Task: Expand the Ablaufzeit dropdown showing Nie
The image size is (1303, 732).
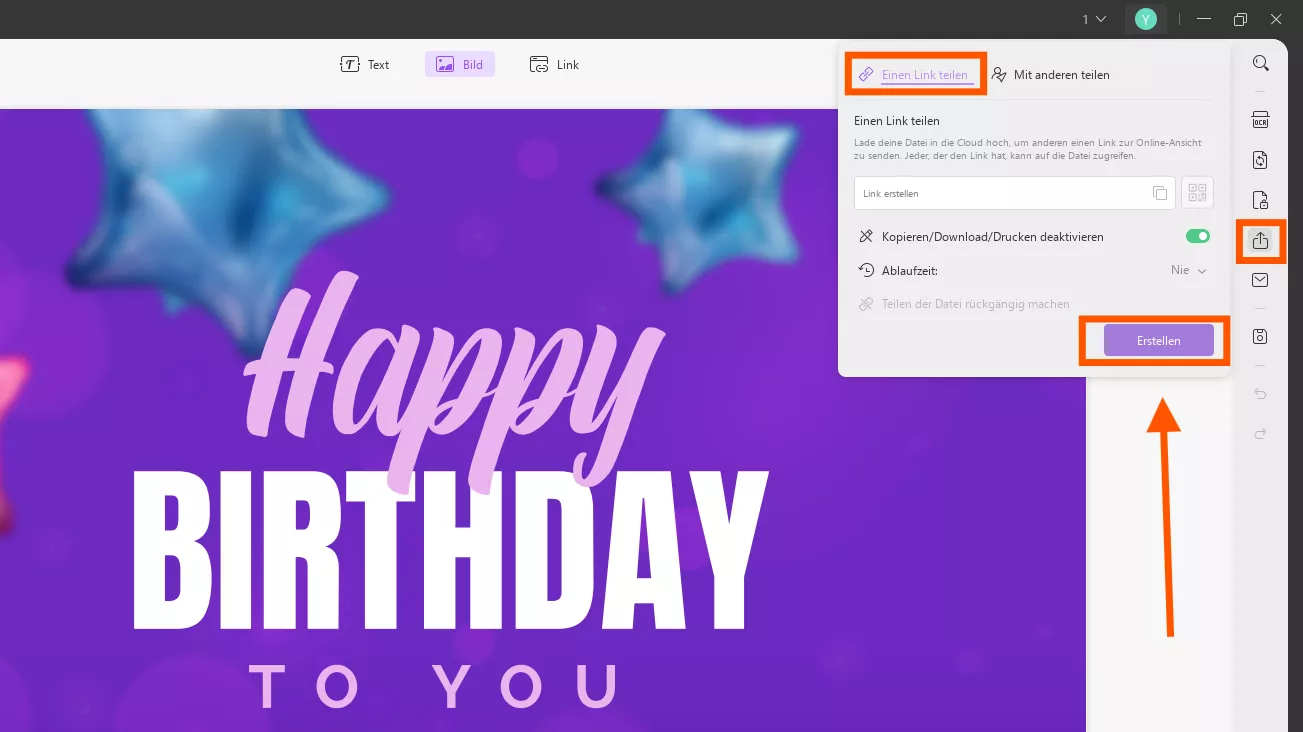Action: pos(1189,270)
